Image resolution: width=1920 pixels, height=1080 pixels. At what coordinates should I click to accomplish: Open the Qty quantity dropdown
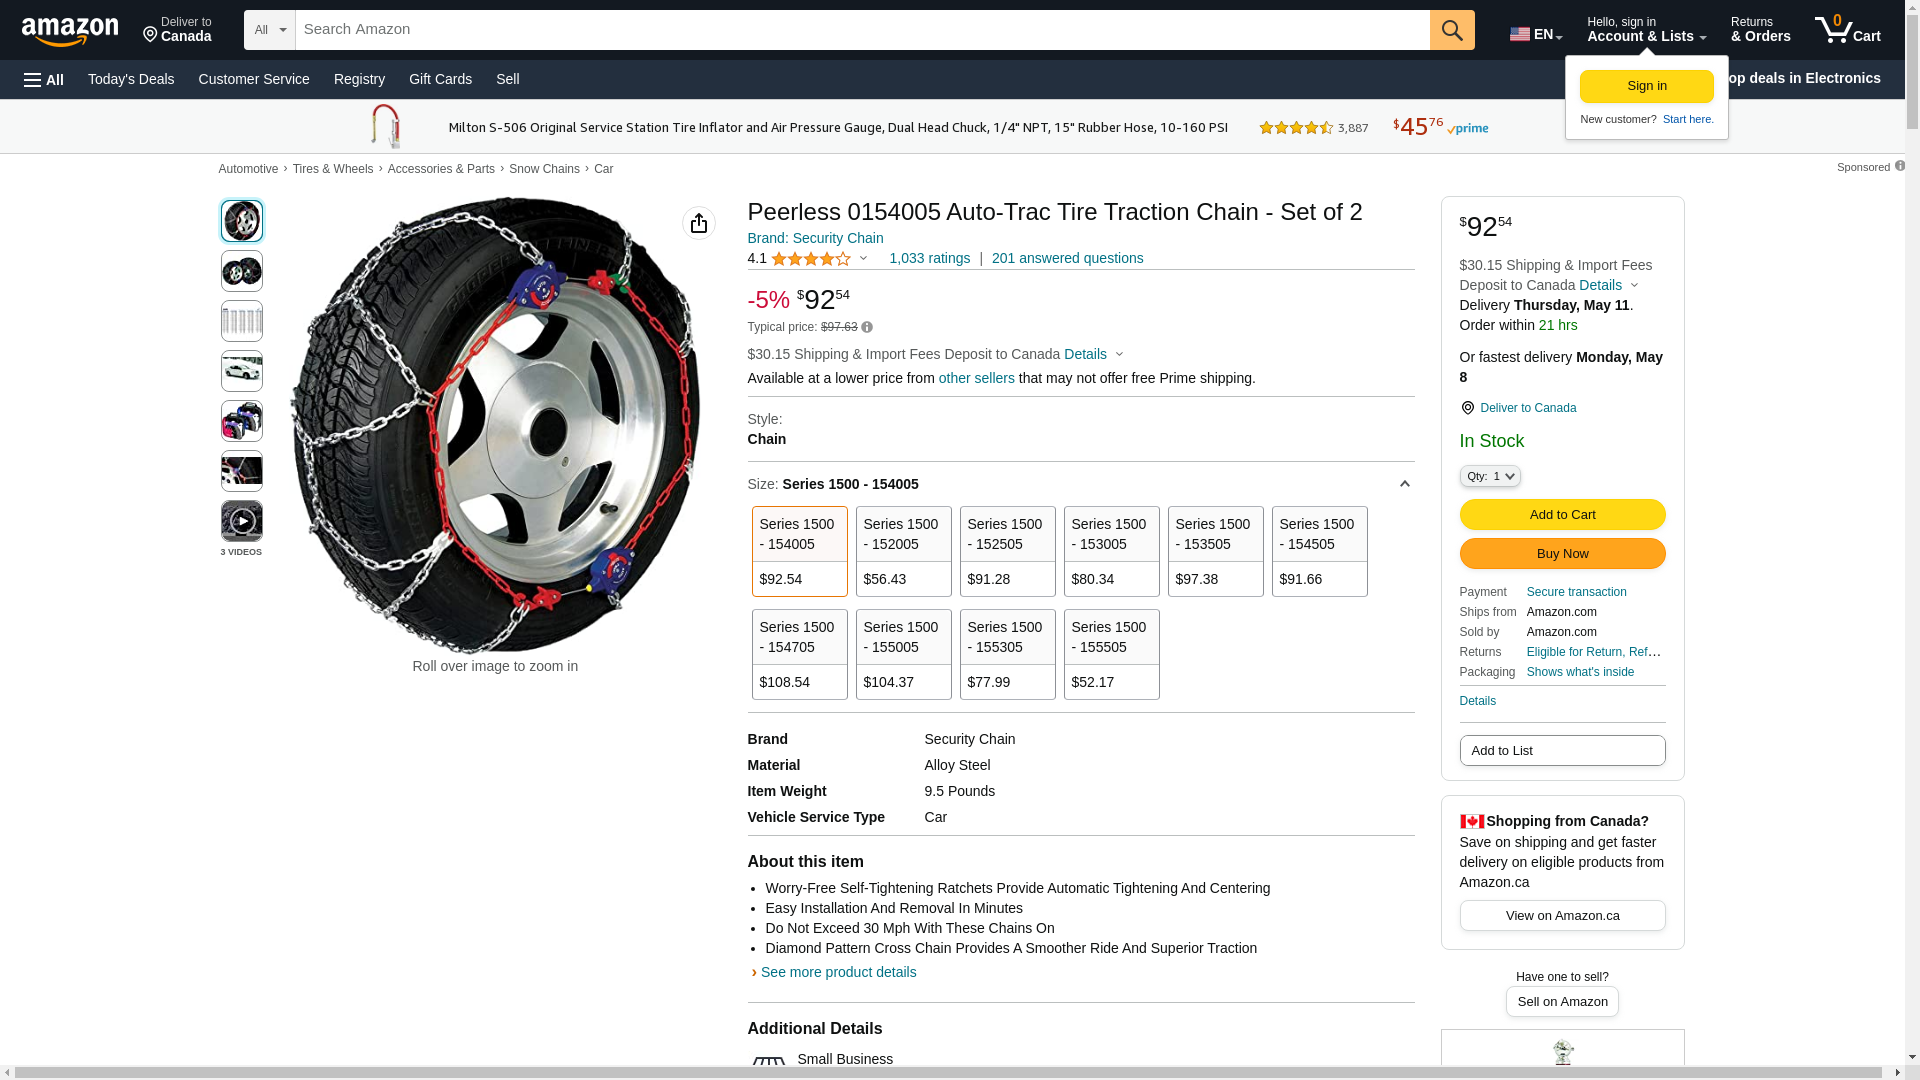1489,477
